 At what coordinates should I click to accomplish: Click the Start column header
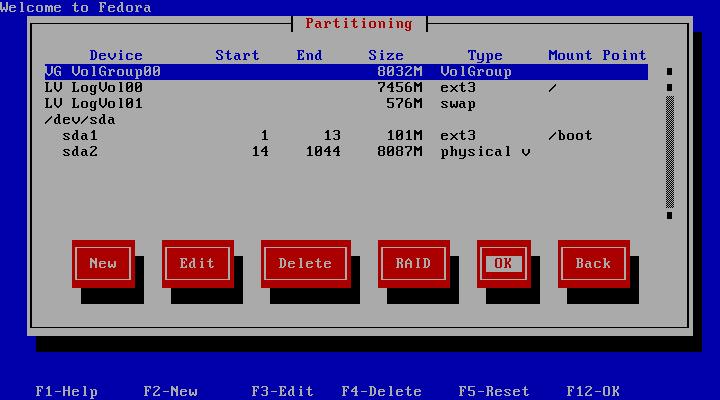[237, 56]
